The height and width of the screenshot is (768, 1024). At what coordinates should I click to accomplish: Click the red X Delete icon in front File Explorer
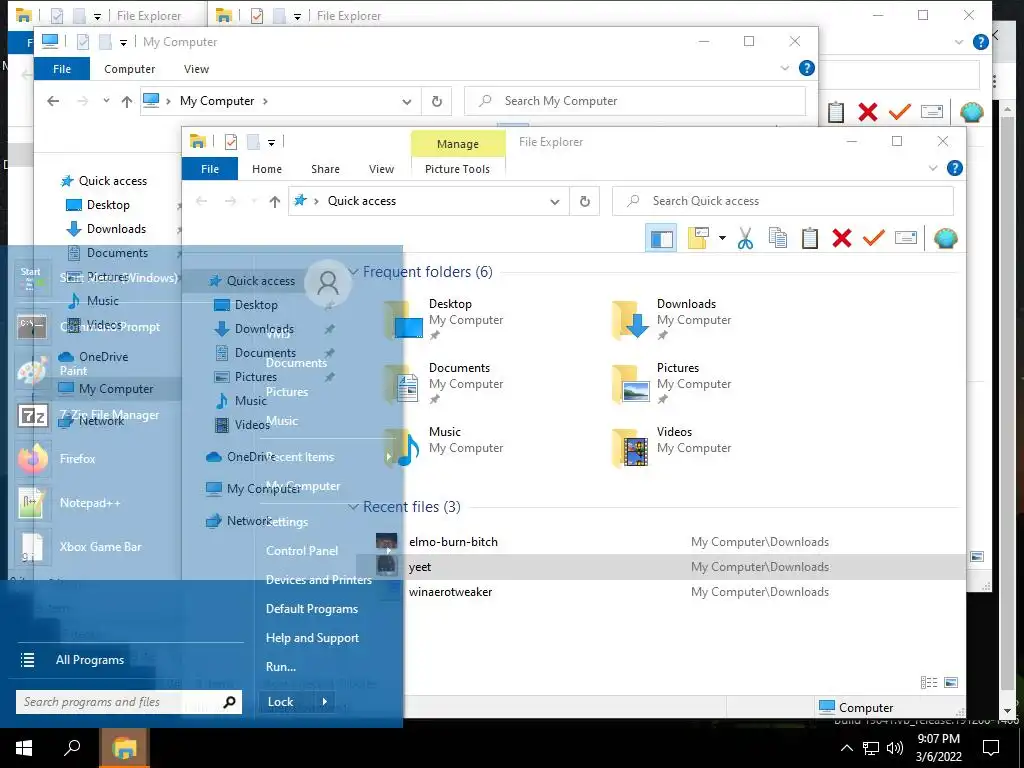coord(842,238)
